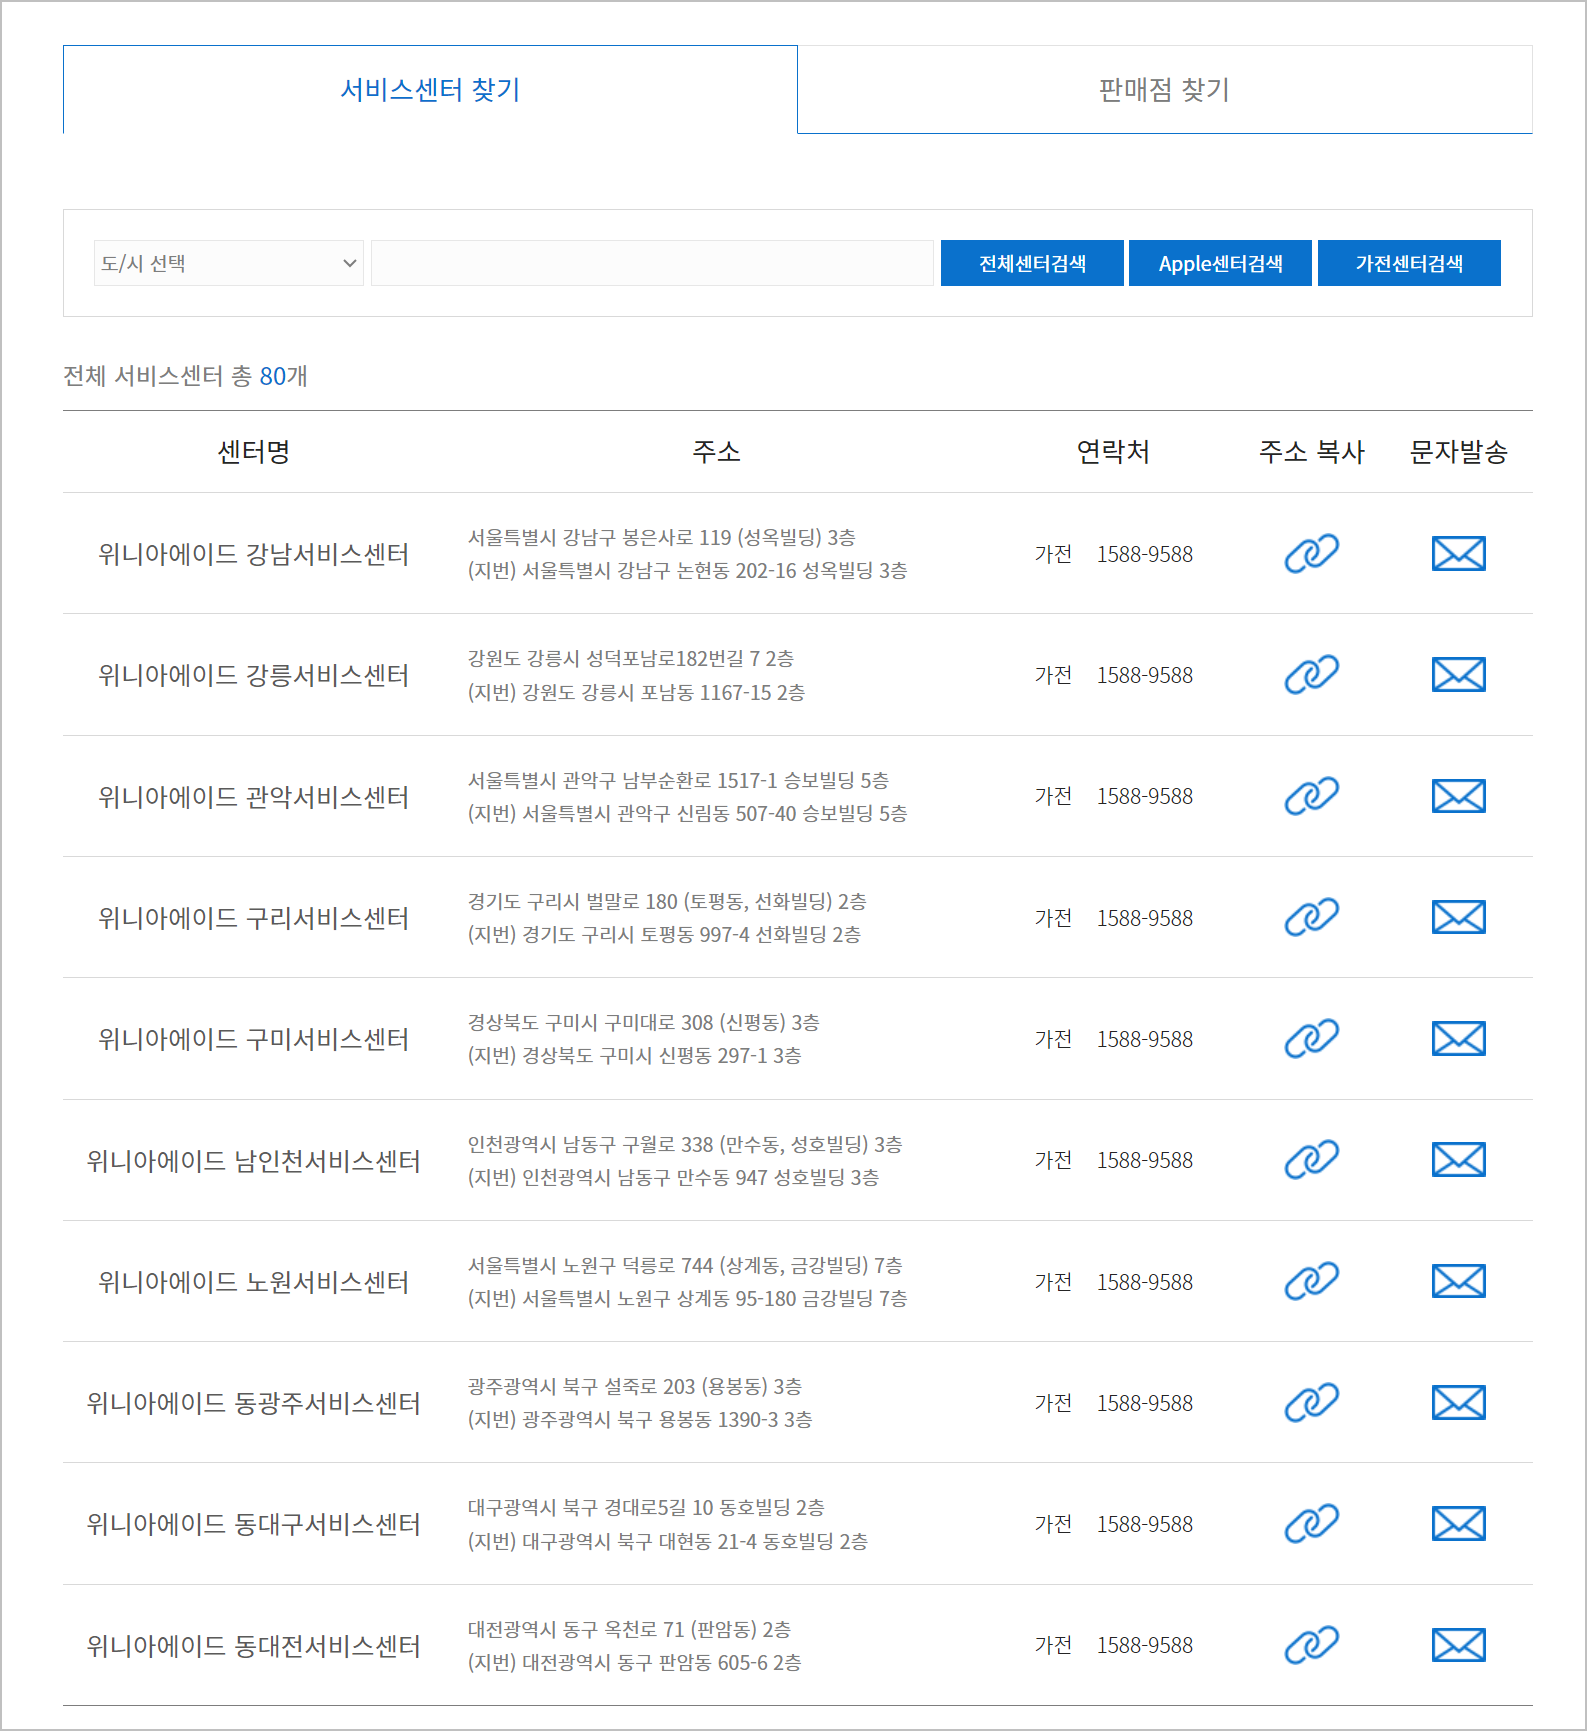Select 위니아에이드 강남서비스센터 name
The width and height of the screenshot is (1587, 1731).
click(253, 554)
